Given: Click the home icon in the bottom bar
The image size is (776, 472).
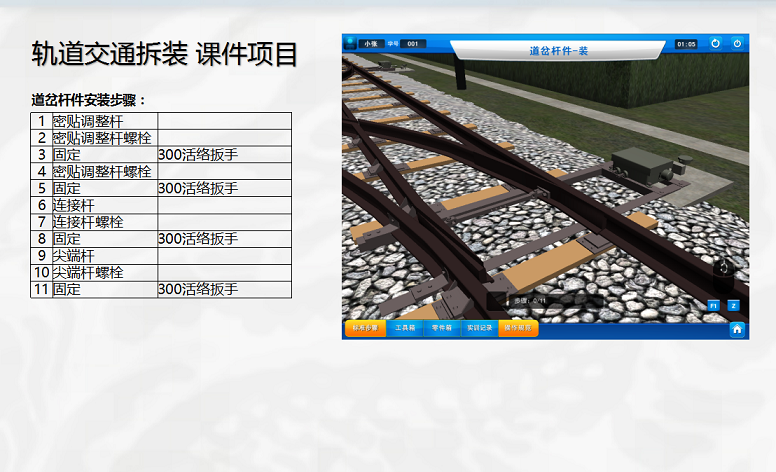Looking at the screenshot, I should (737, 329).
